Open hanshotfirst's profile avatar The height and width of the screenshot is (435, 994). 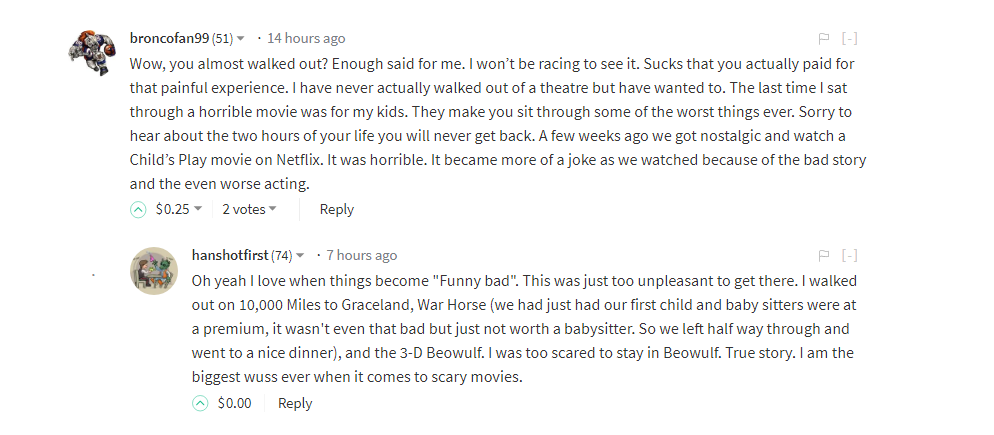click(x=155, y=270)
